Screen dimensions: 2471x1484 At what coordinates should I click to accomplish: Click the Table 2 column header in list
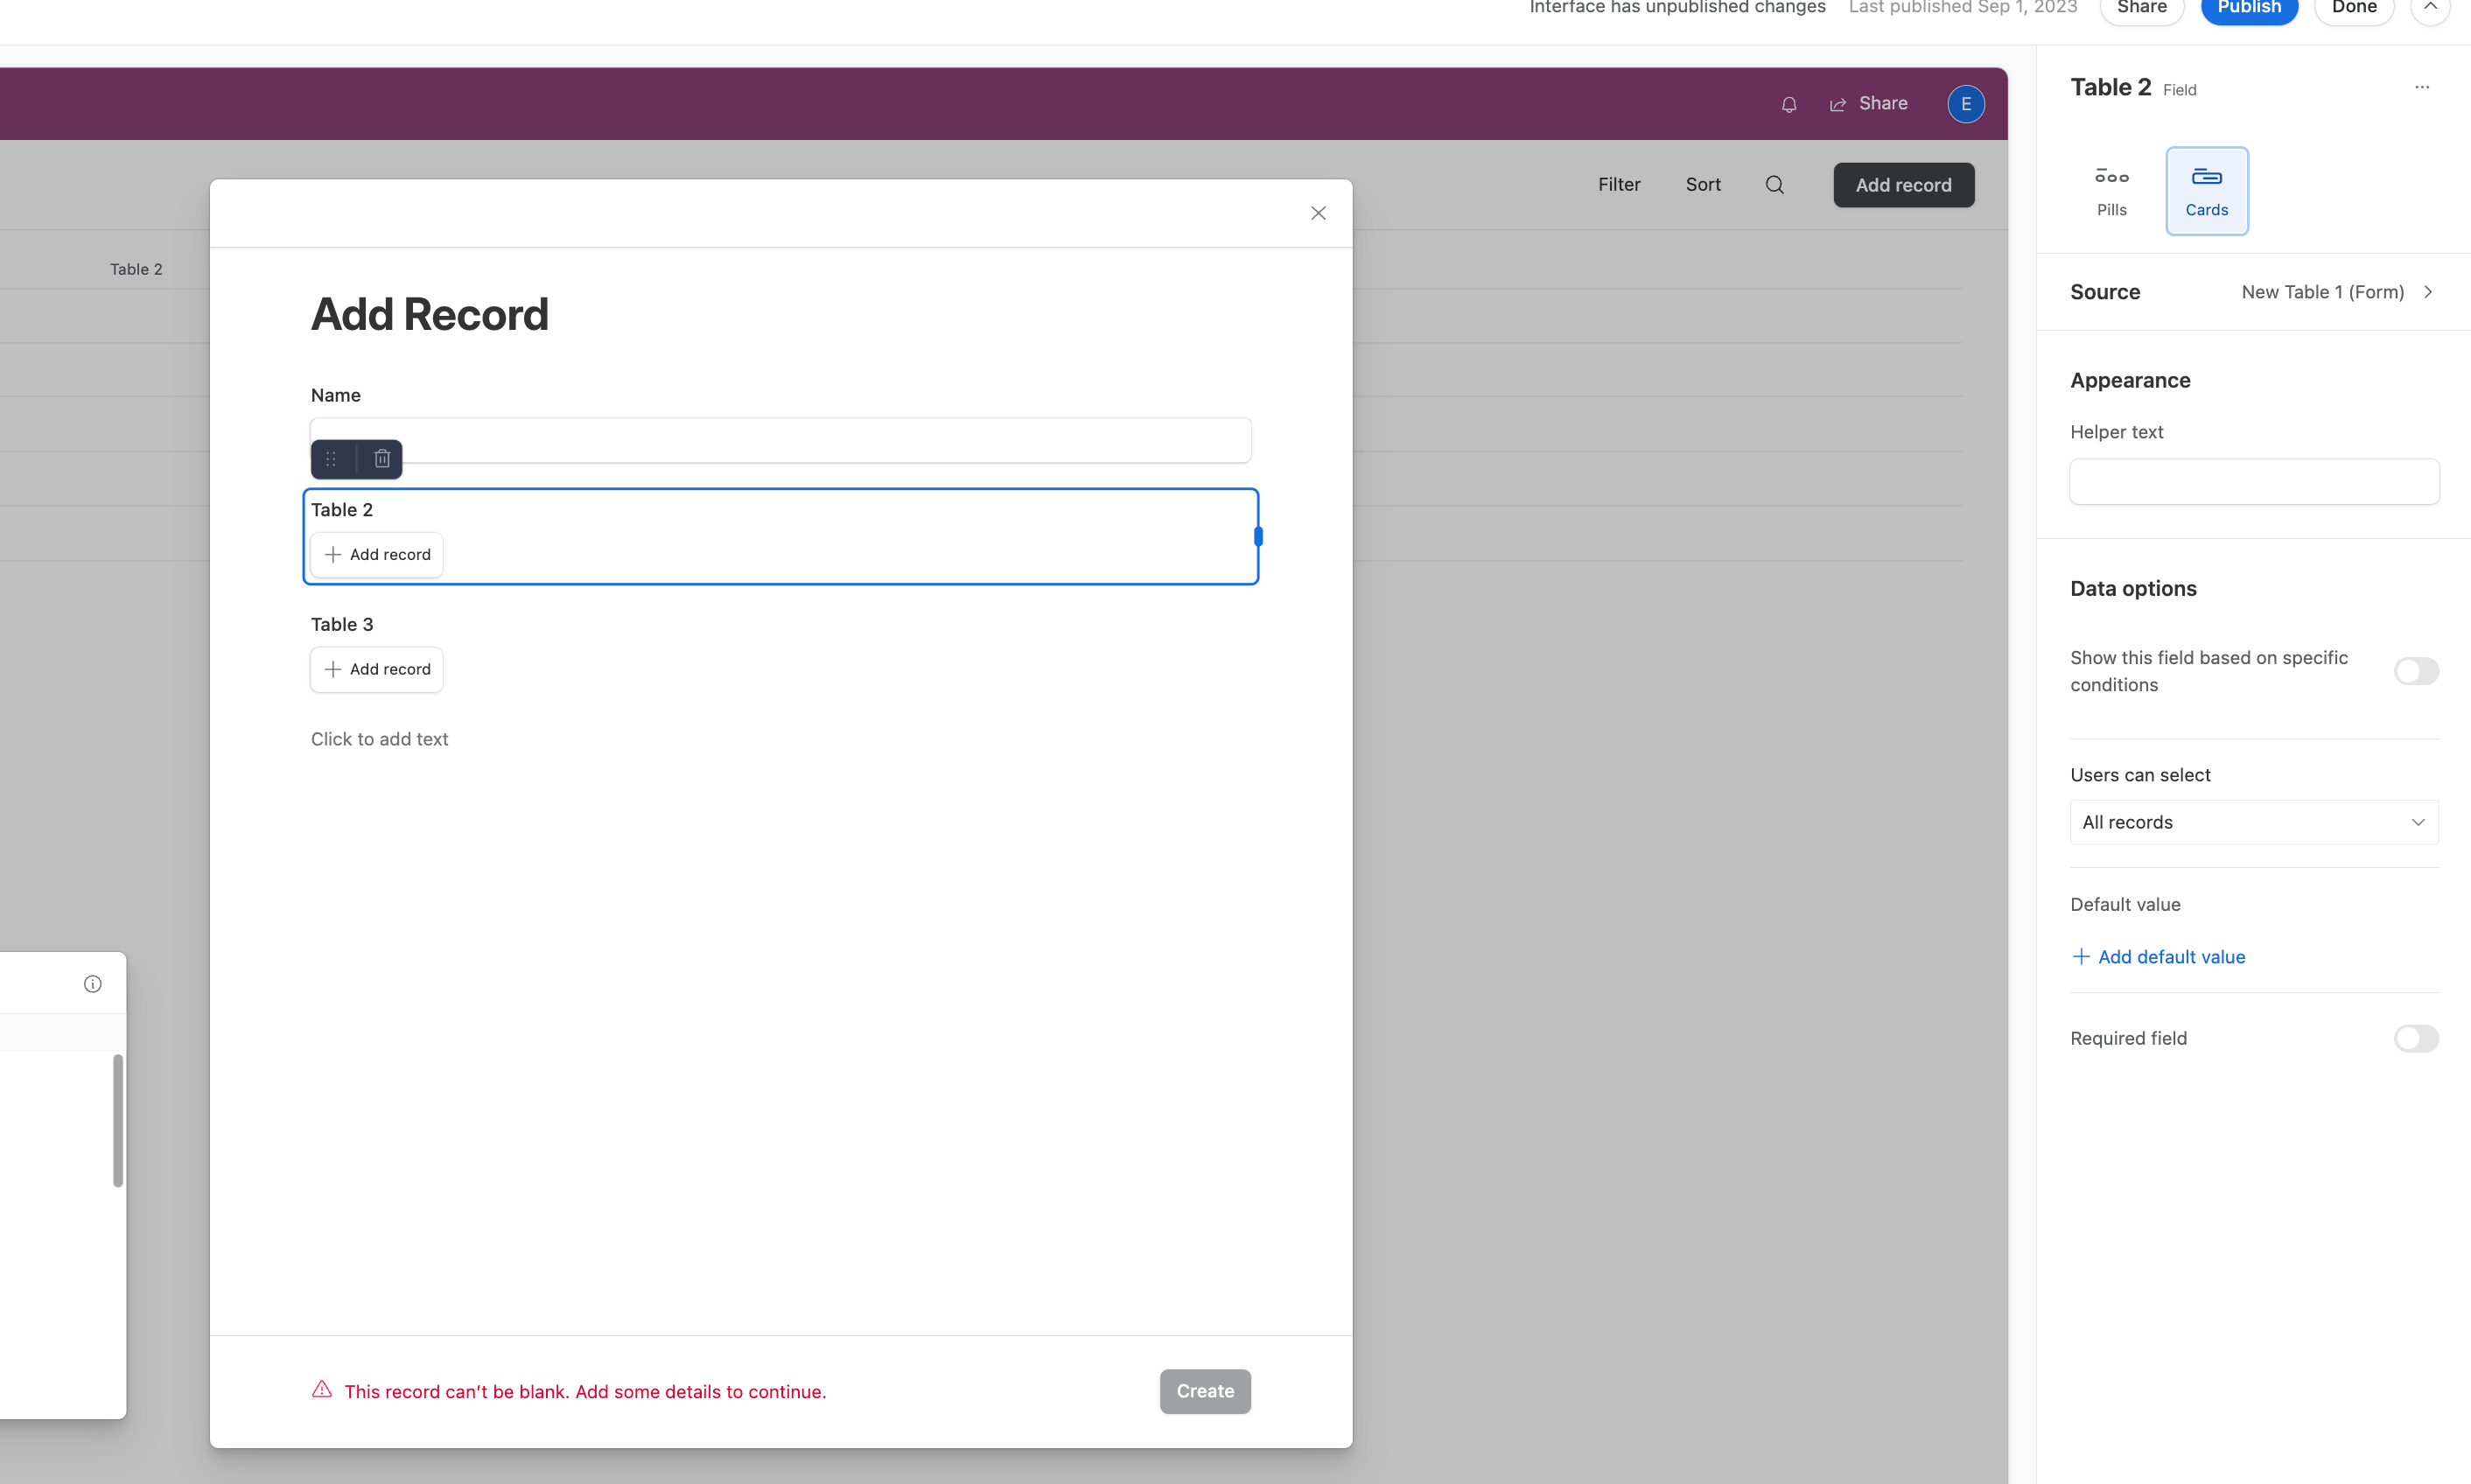pyautogui.click(x=136, y=269)
